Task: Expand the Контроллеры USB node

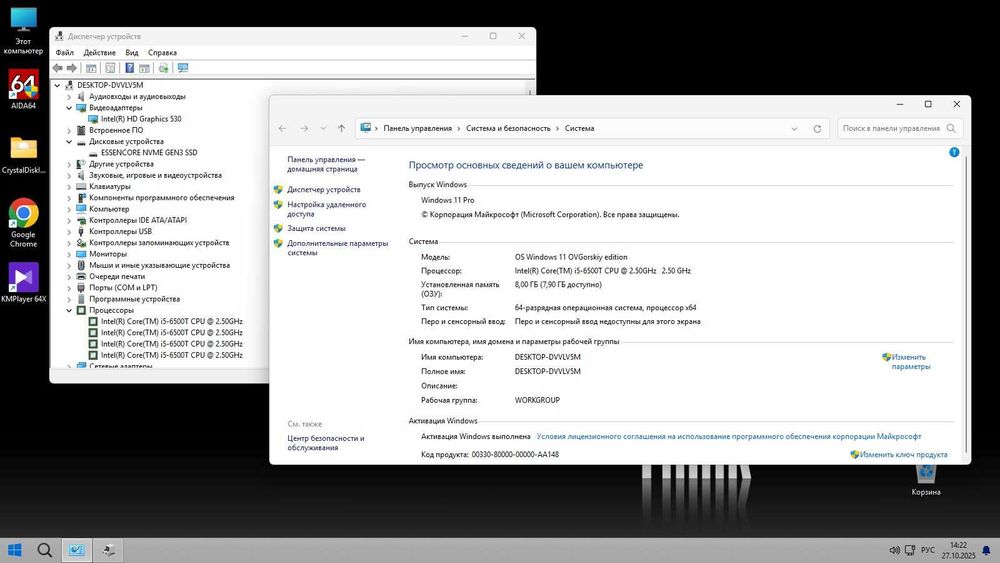Action: [x=69, y=231]
